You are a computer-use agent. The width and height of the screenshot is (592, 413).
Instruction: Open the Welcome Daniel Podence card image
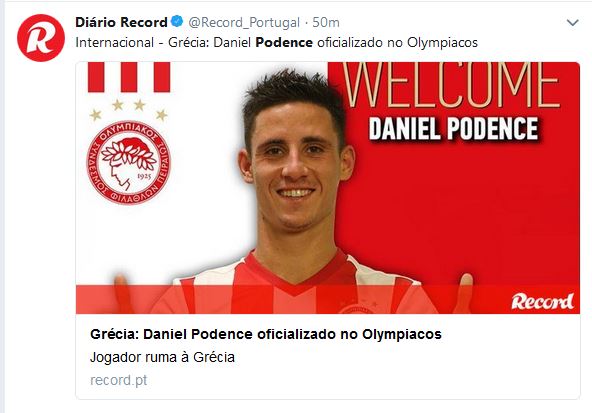click(328, 188)
